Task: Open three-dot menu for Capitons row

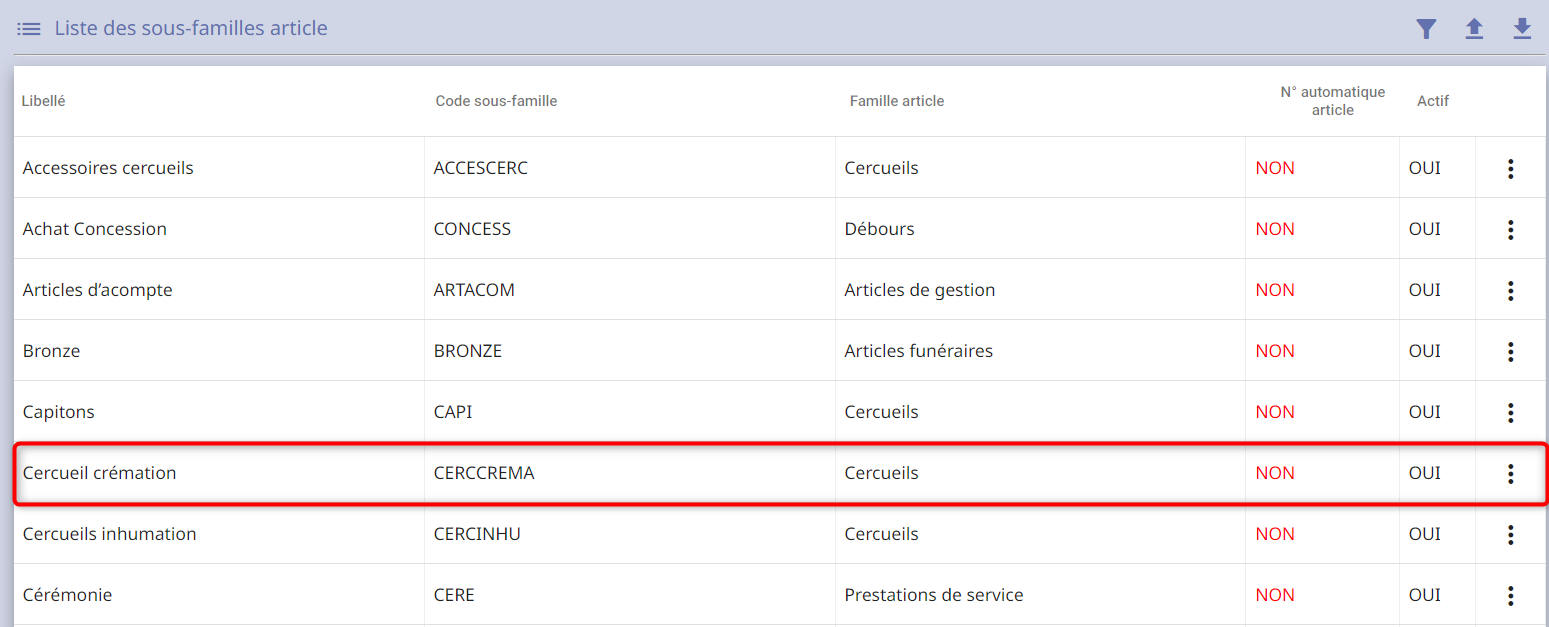Action: click(1510, 412)
